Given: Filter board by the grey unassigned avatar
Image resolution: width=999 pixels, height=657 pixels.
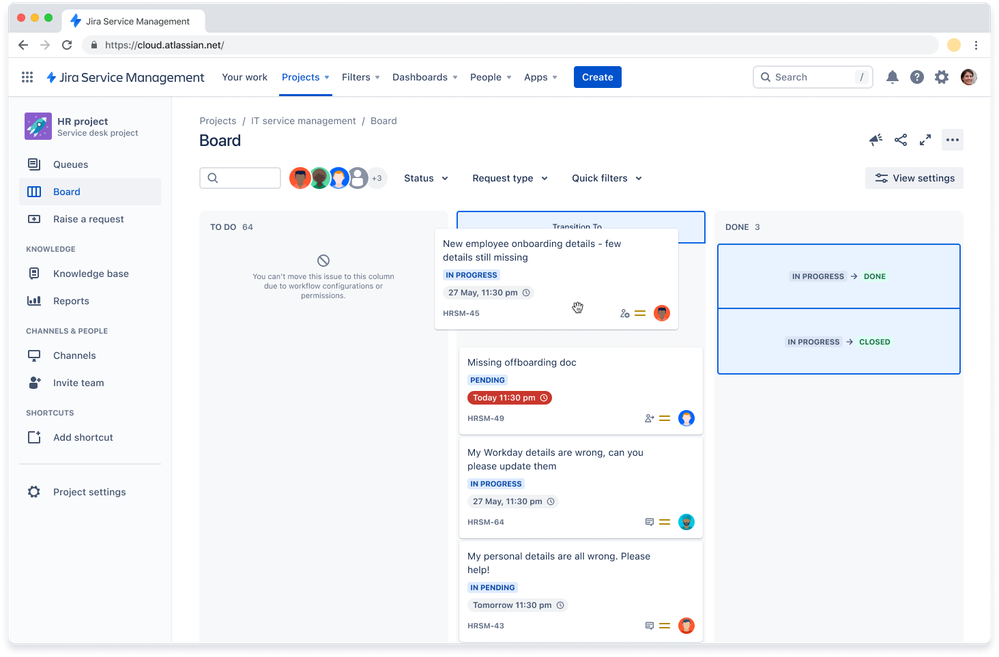Looking at the screenshot, I should (x=358, y=178).
